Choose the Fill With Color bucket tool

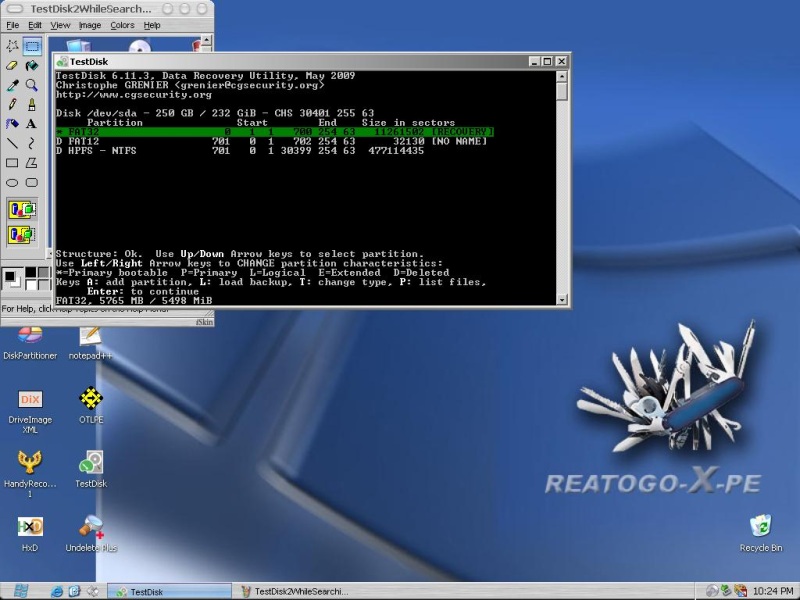pos(32,66)
